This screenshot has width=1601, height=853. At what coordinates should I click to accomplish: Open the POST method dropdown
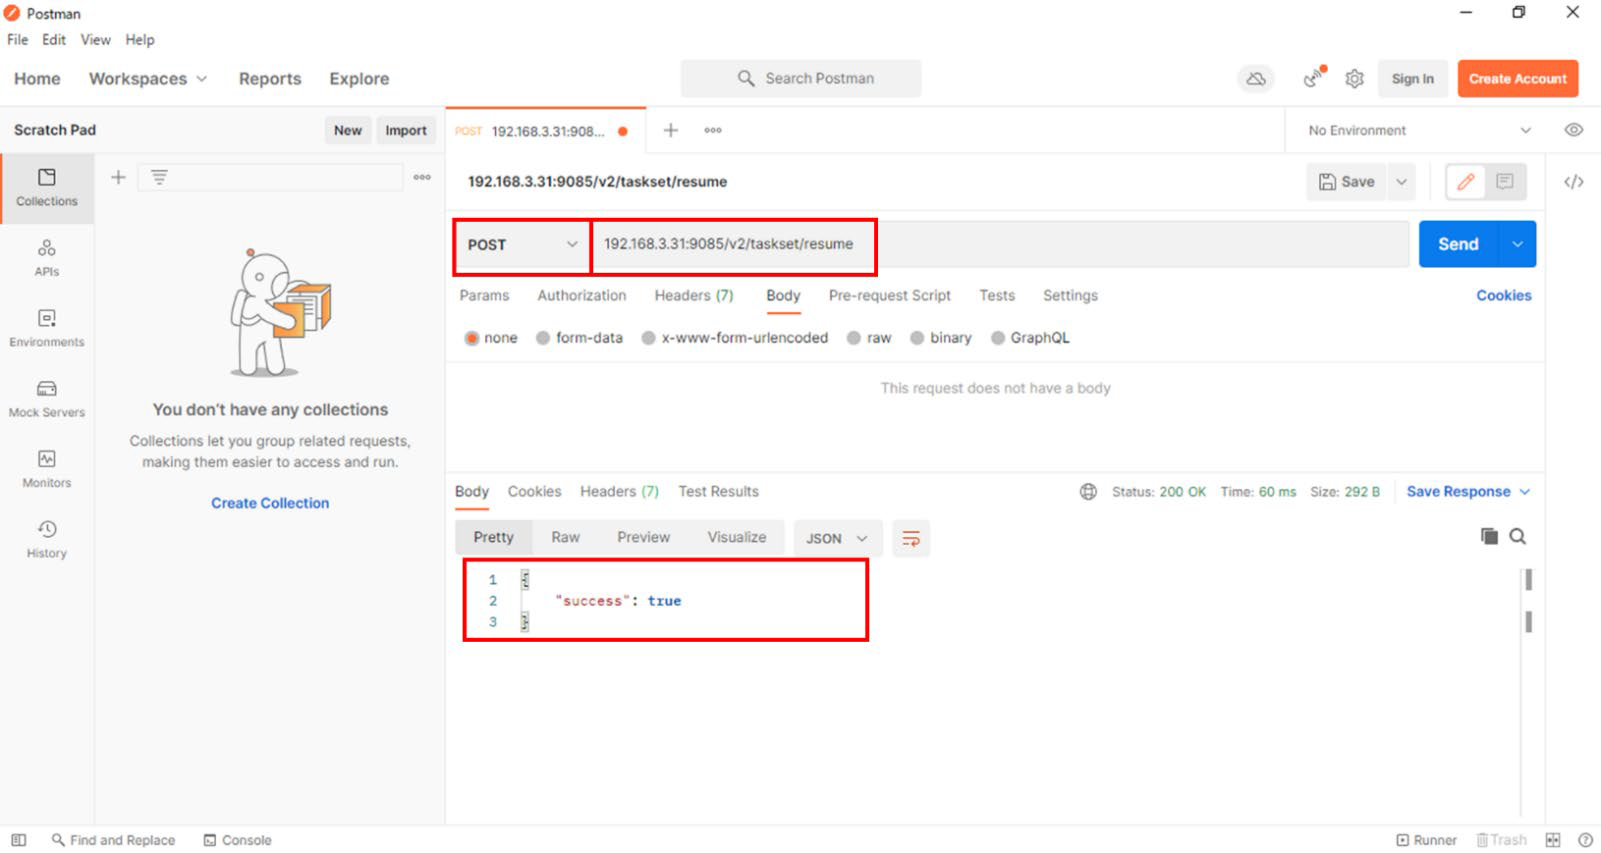click(522, 245)
